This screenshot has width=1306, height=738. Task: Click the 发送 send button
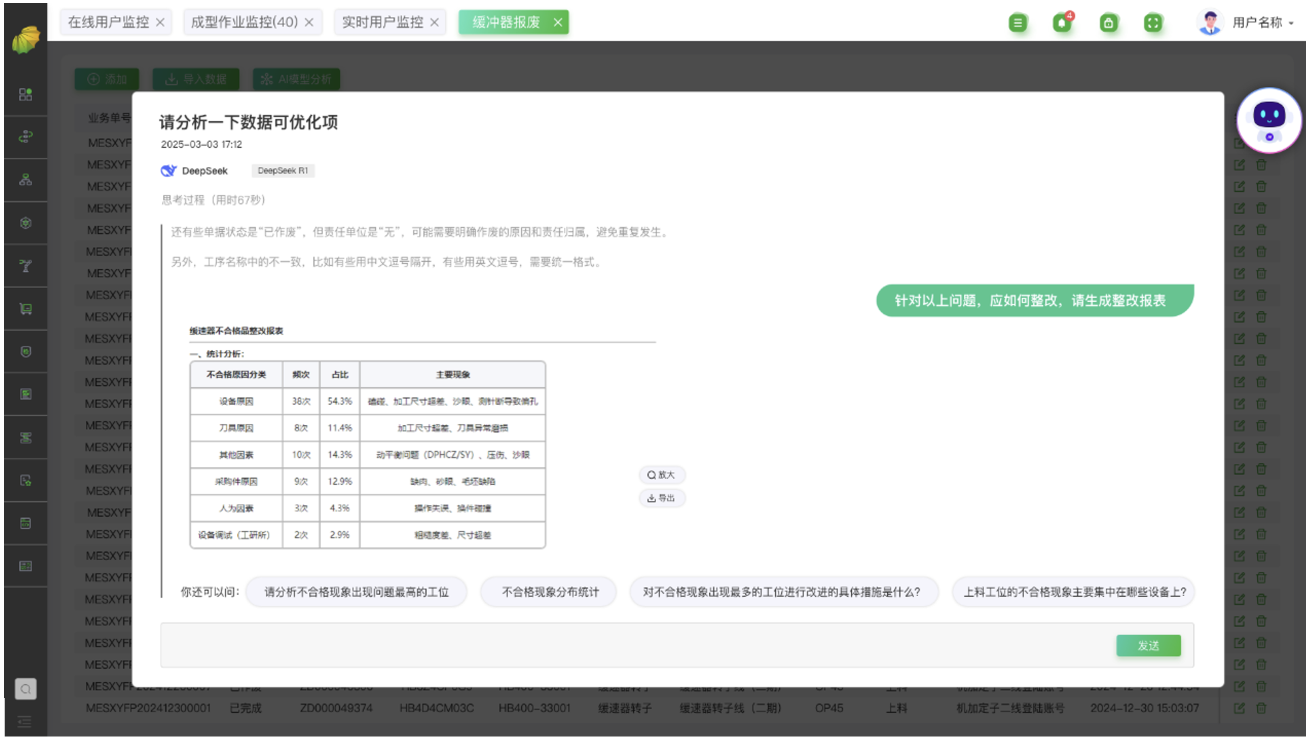click(x=1148, y=646)
